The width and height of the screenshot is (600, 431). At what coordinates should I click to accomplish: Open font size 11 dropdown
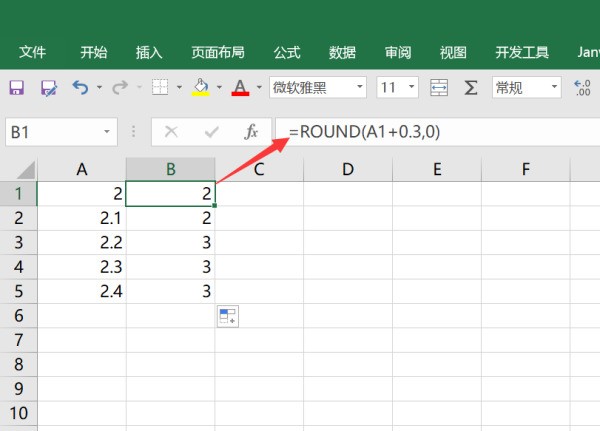412,87
